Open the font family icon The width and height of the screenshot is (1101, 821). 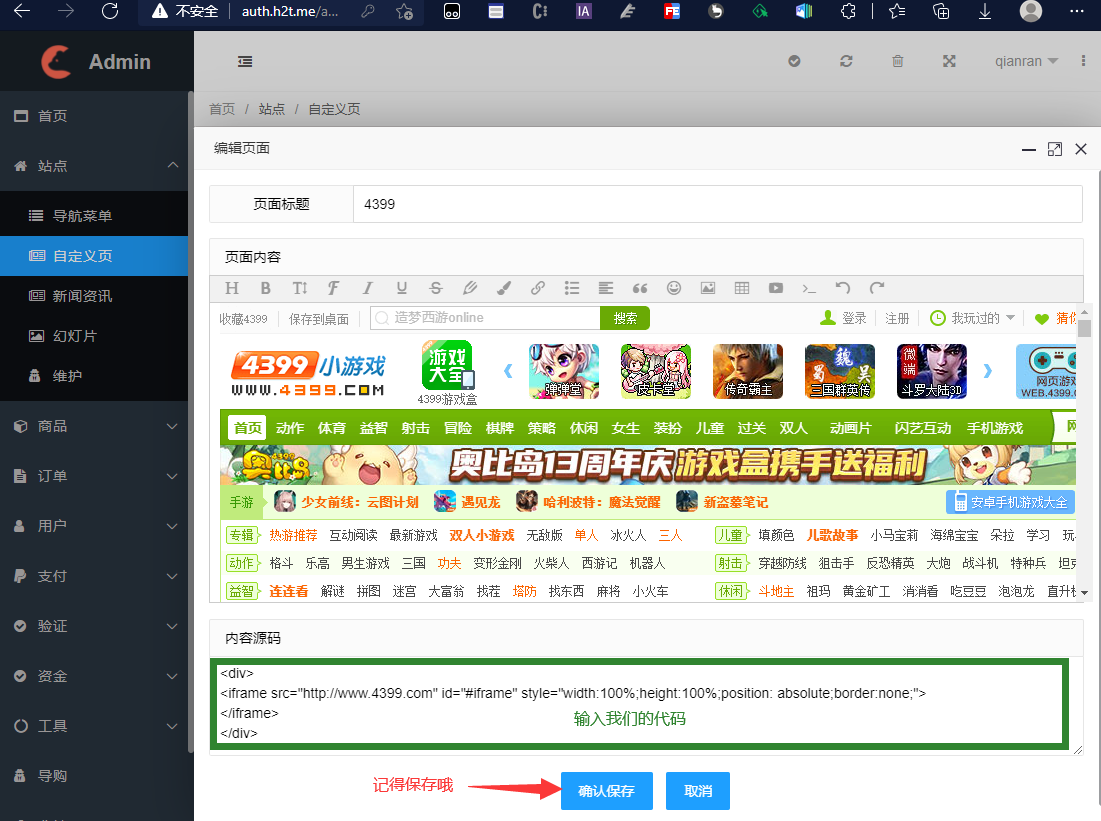334,288
